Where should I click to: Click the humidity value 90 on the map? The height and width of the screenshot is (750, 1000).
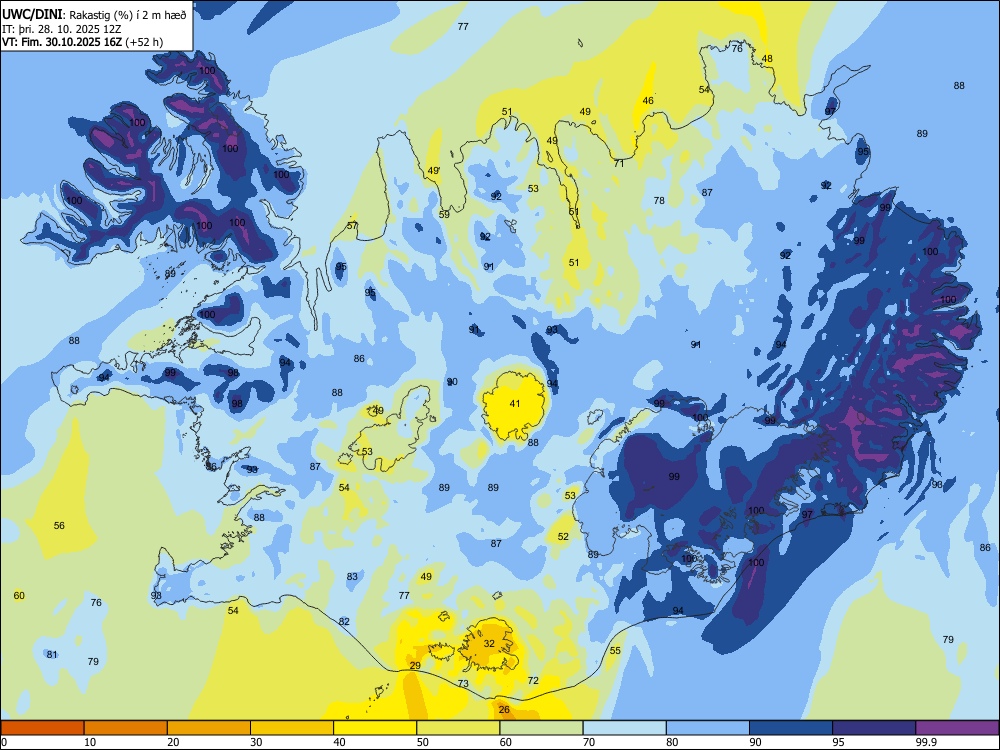[452, 382]
